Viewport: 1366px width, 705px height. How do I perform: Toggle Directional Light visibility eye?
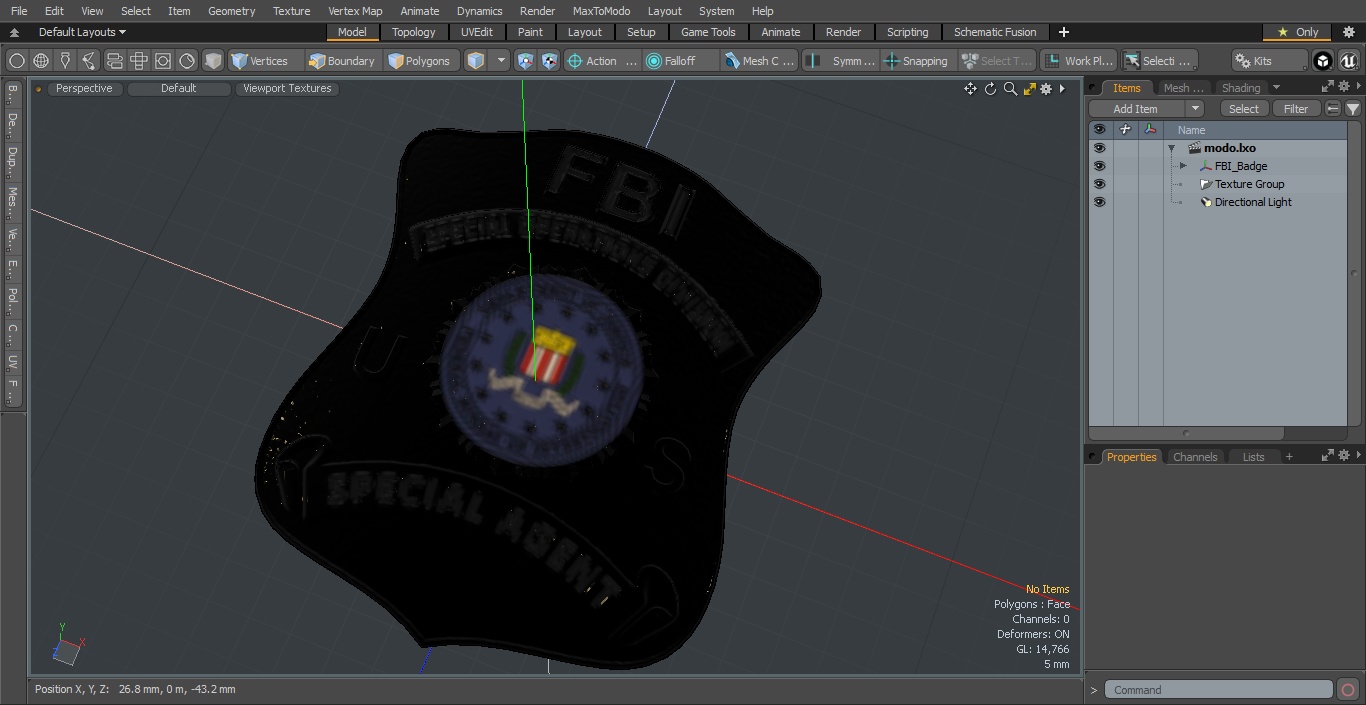(1100, 202)
